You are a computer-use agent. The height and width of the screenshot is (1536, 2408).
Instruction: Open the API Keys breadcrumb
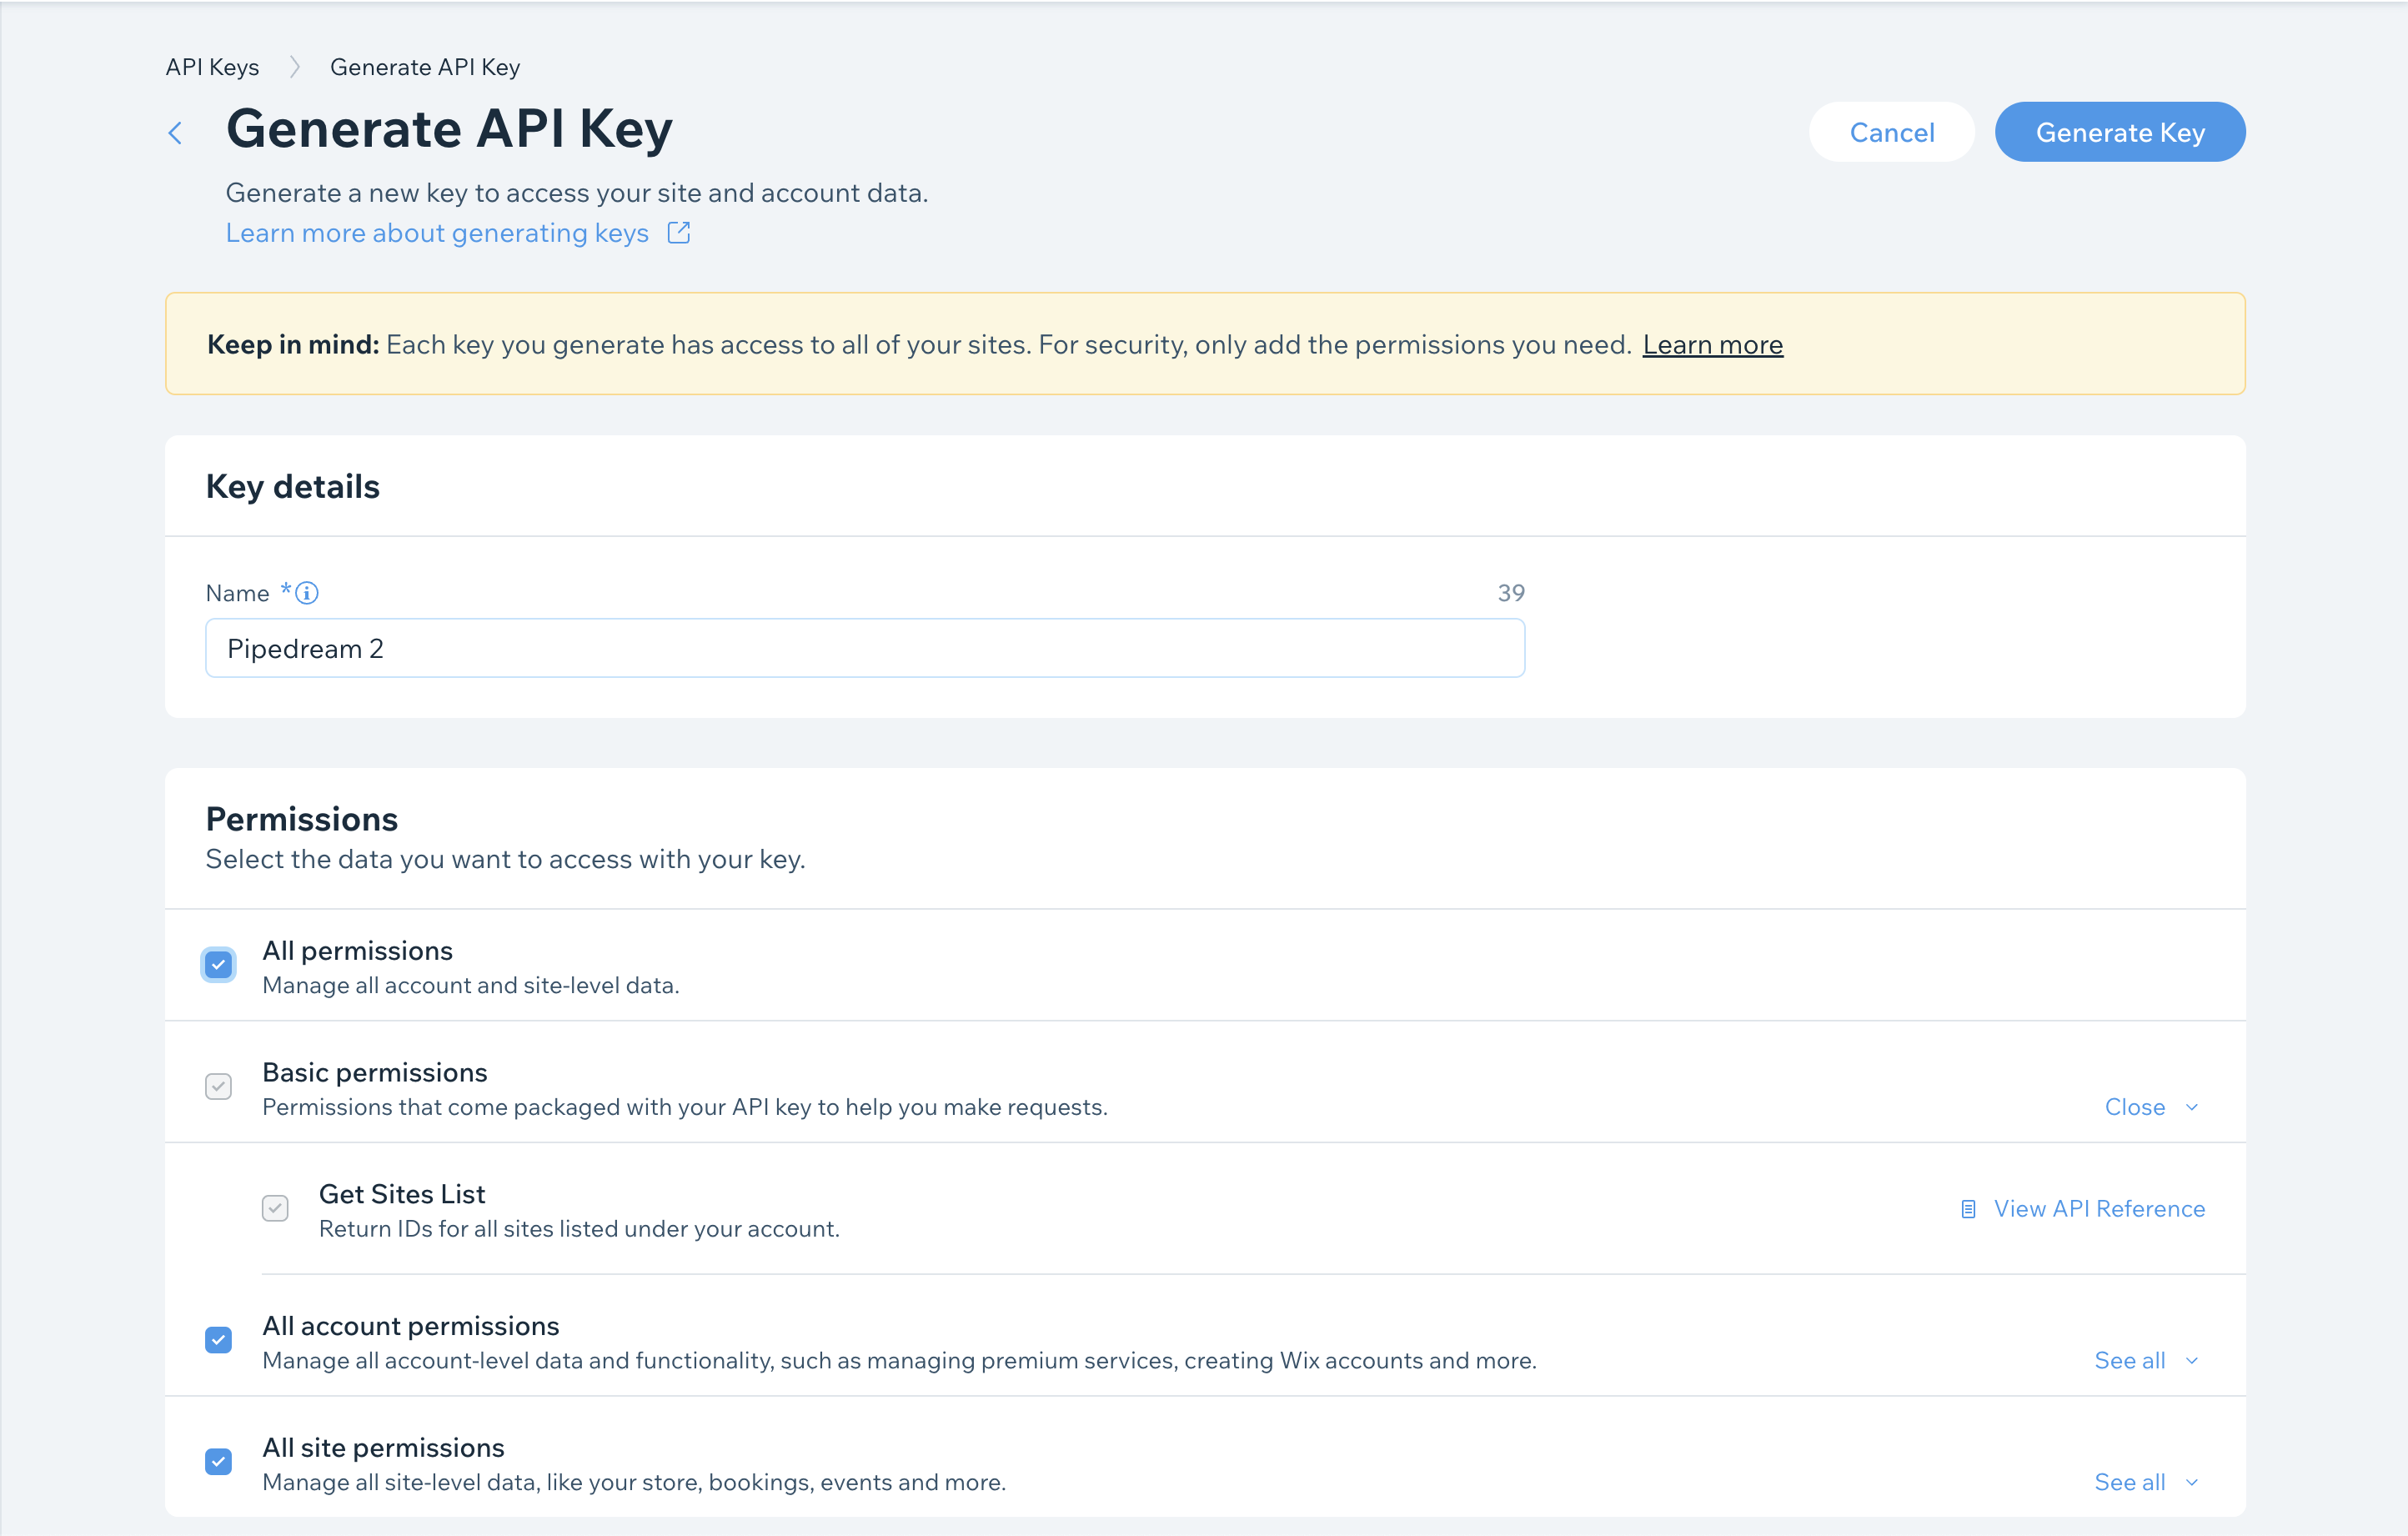pyautogui.click(x=212, y=66)
